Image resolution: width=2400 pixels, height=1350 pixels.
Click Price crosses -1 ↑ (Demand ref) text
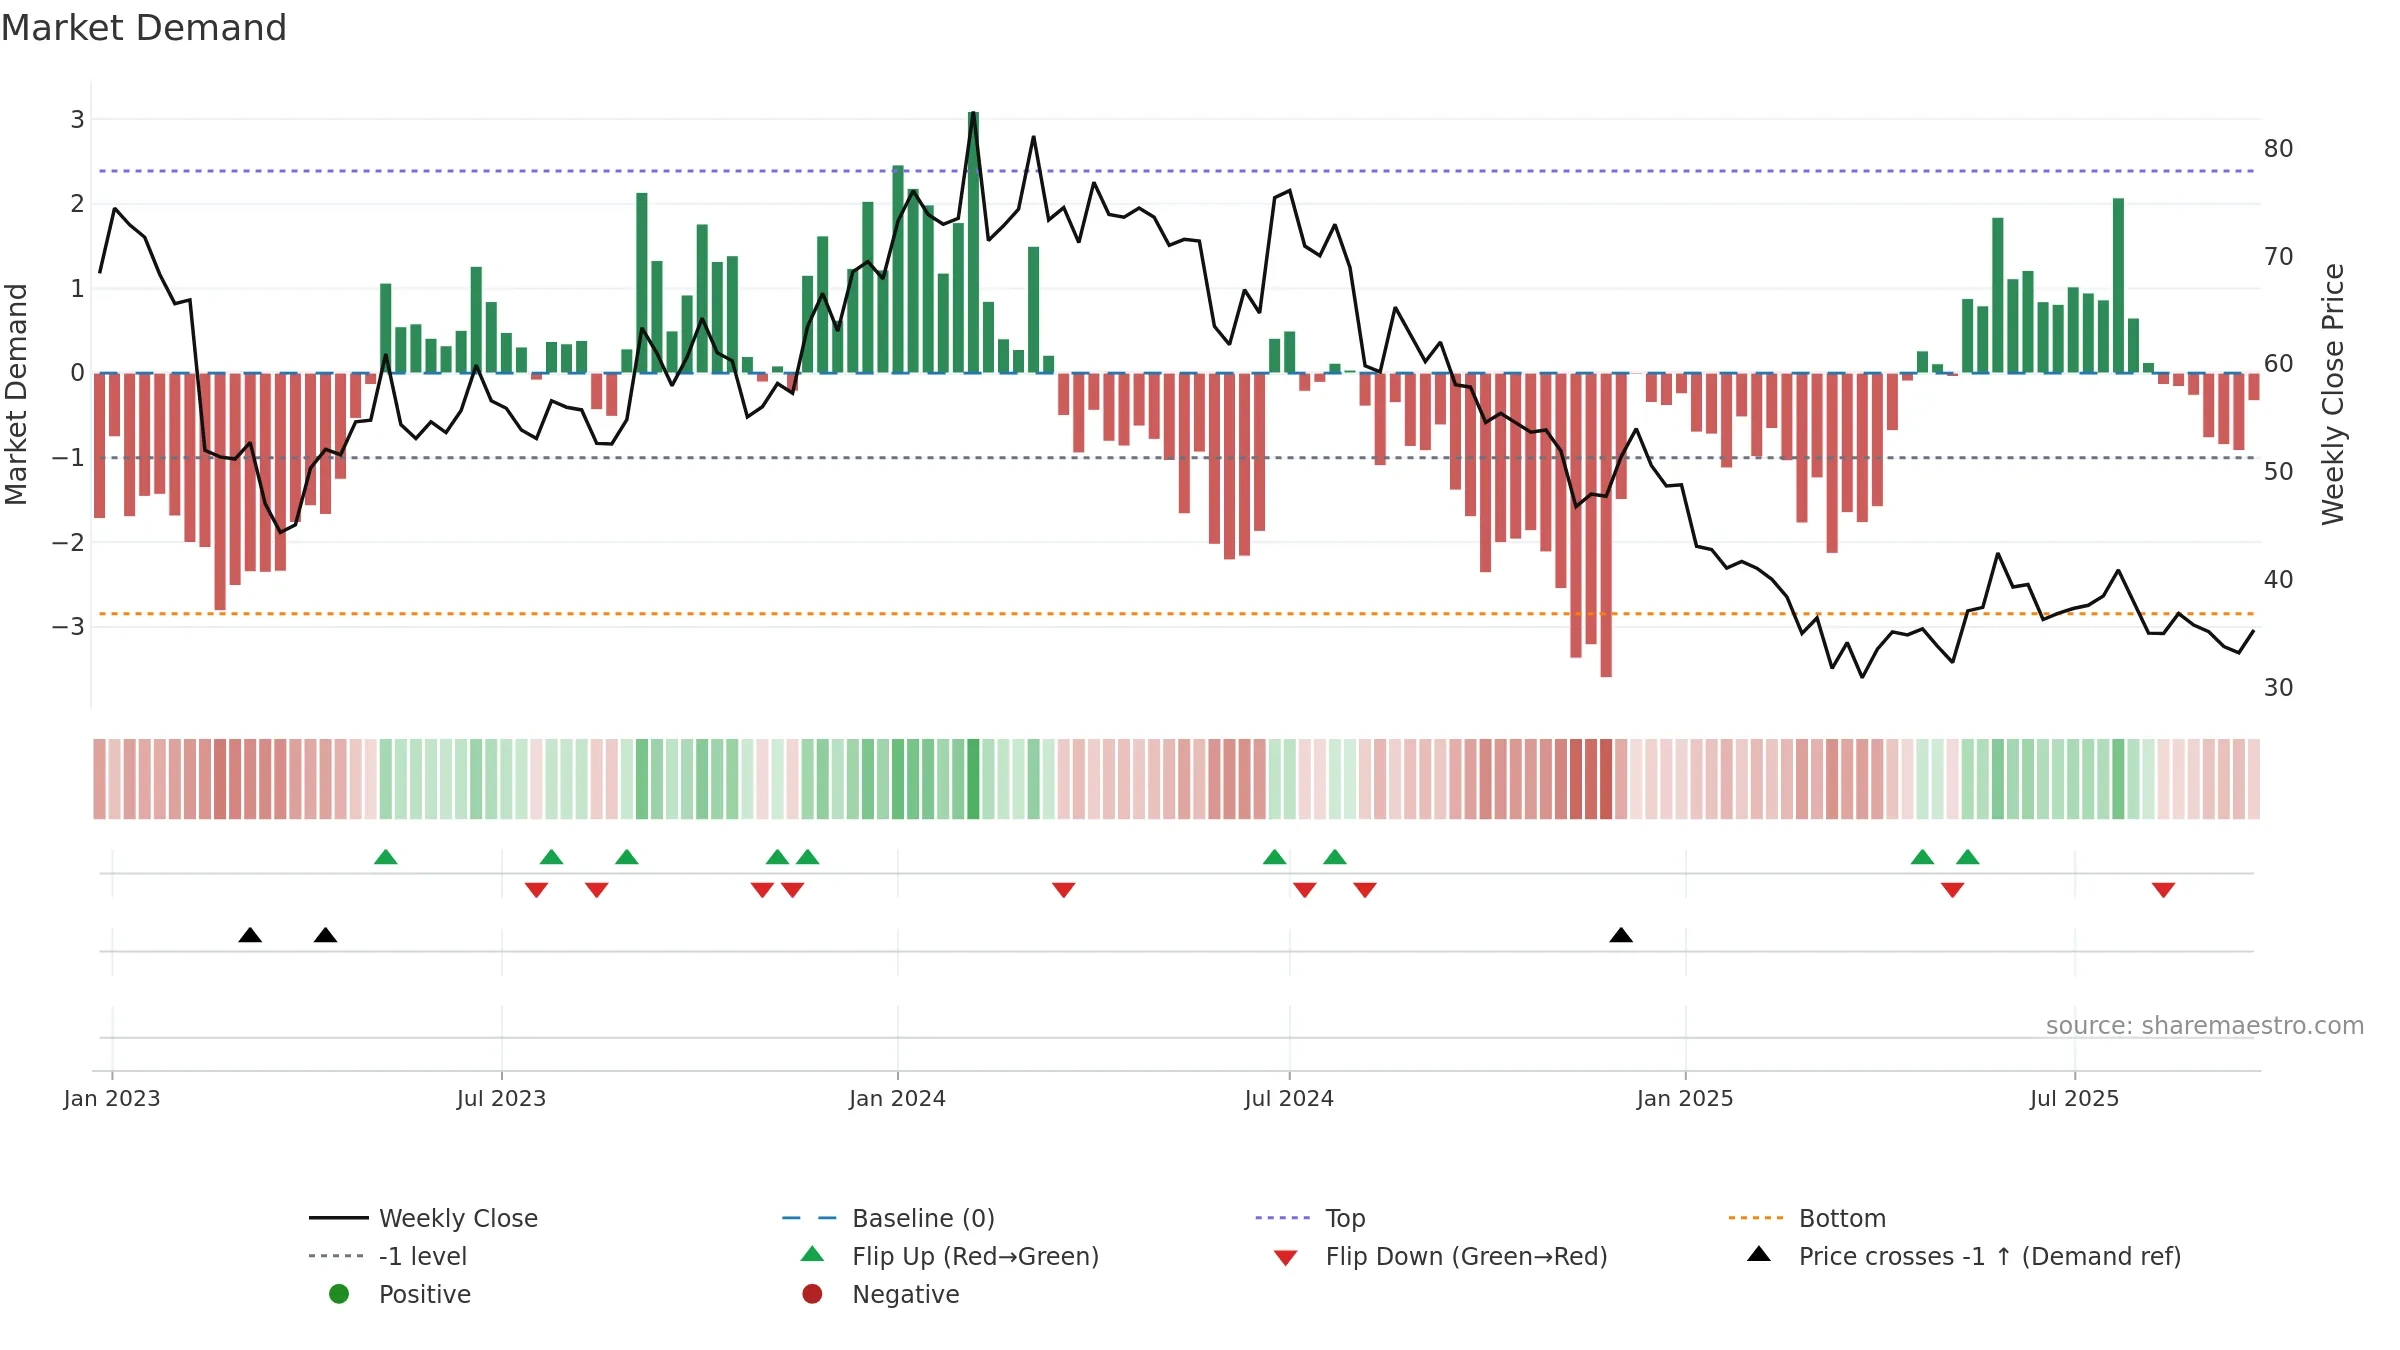[1990, 1256]
